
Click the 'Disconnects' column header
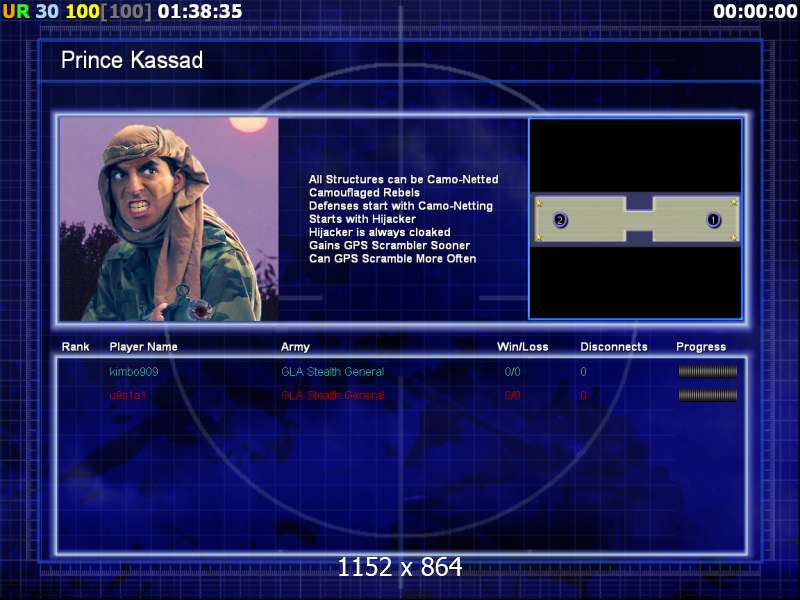(614, 347)
